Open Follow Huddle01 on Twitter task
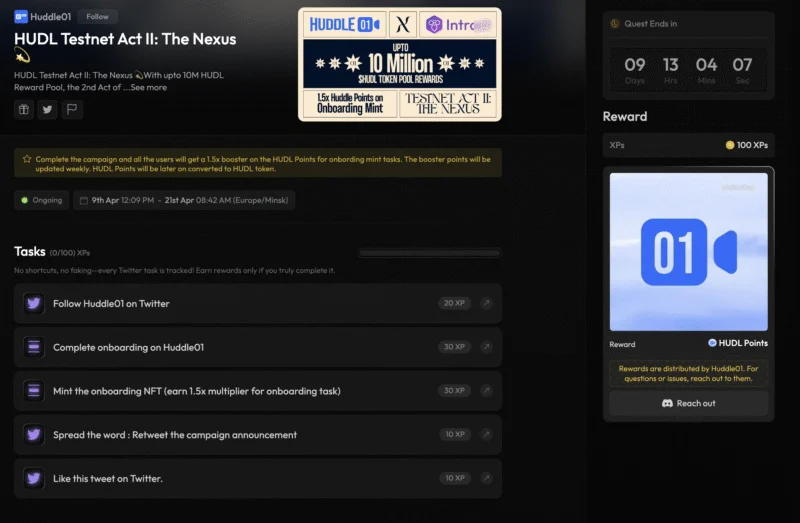 (x=258, y=304)
